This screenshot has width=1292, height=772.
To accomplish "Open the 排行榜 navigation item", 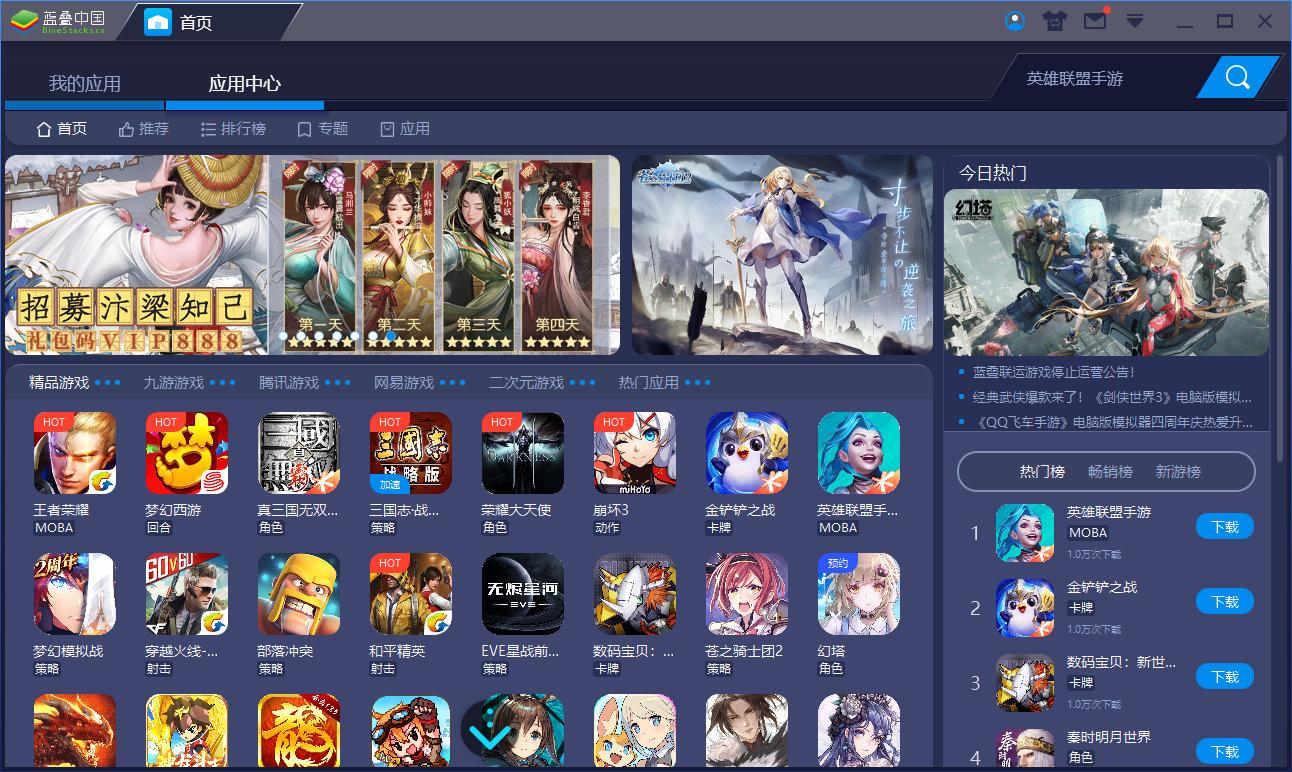I will [x=233, y=129].
